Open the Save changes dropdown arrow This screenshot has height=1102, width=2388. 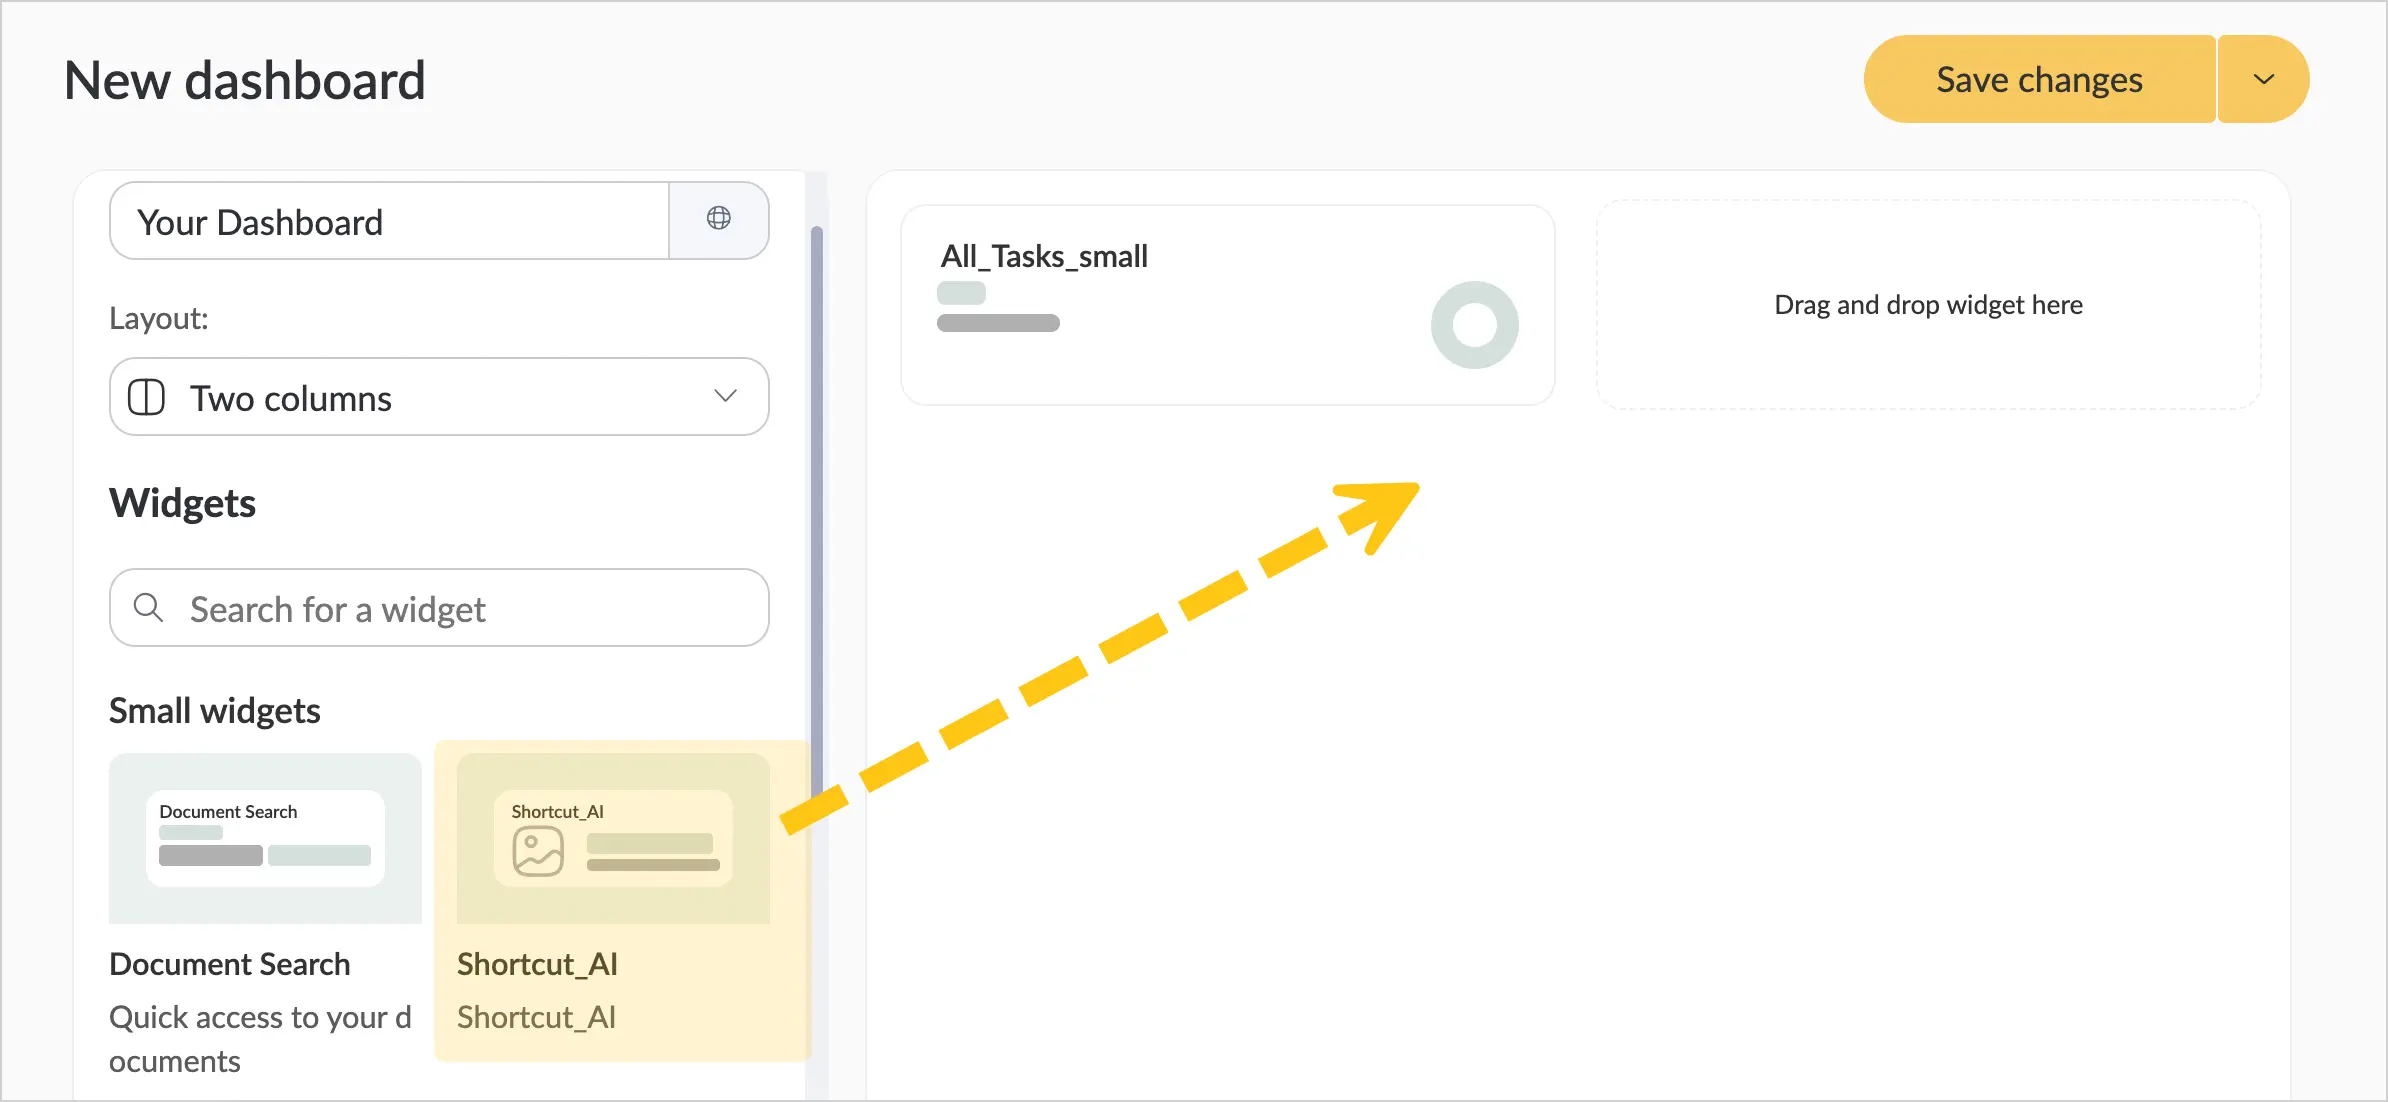[2264, 79]
